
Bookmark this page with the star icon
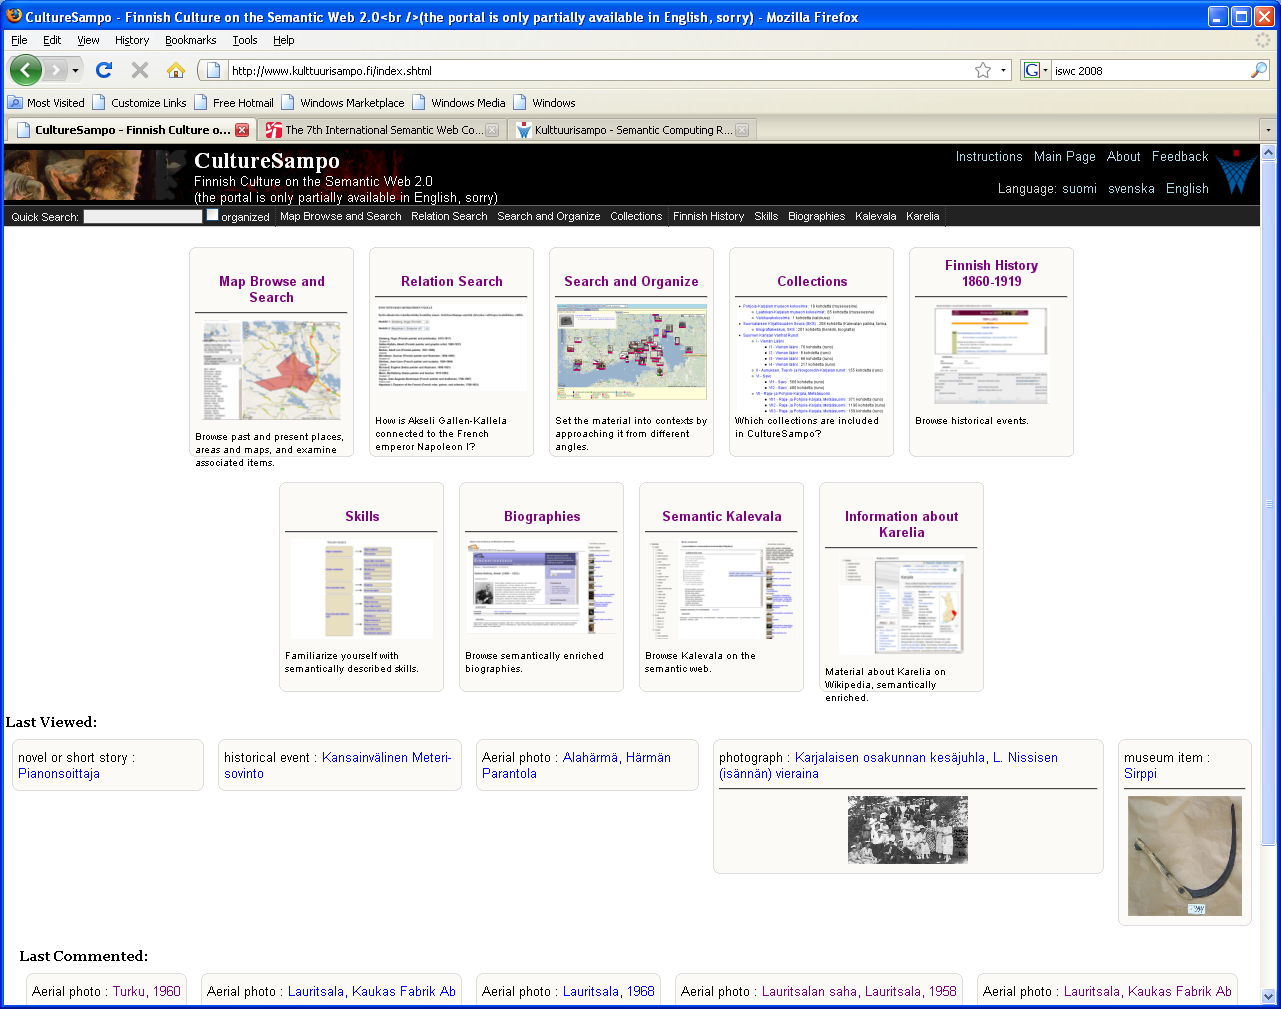pos(983,70)
